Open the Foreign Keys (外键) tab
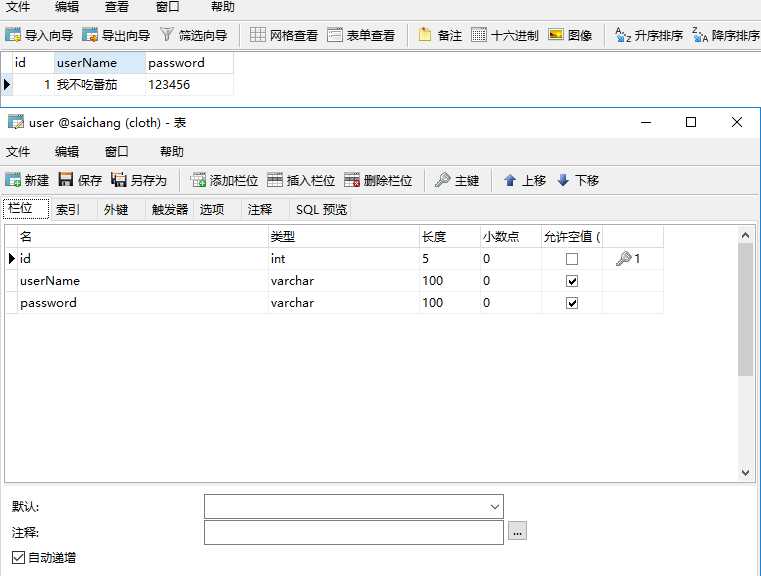The height and width of the screenshot is (576, 761). [x=116, y=209]
